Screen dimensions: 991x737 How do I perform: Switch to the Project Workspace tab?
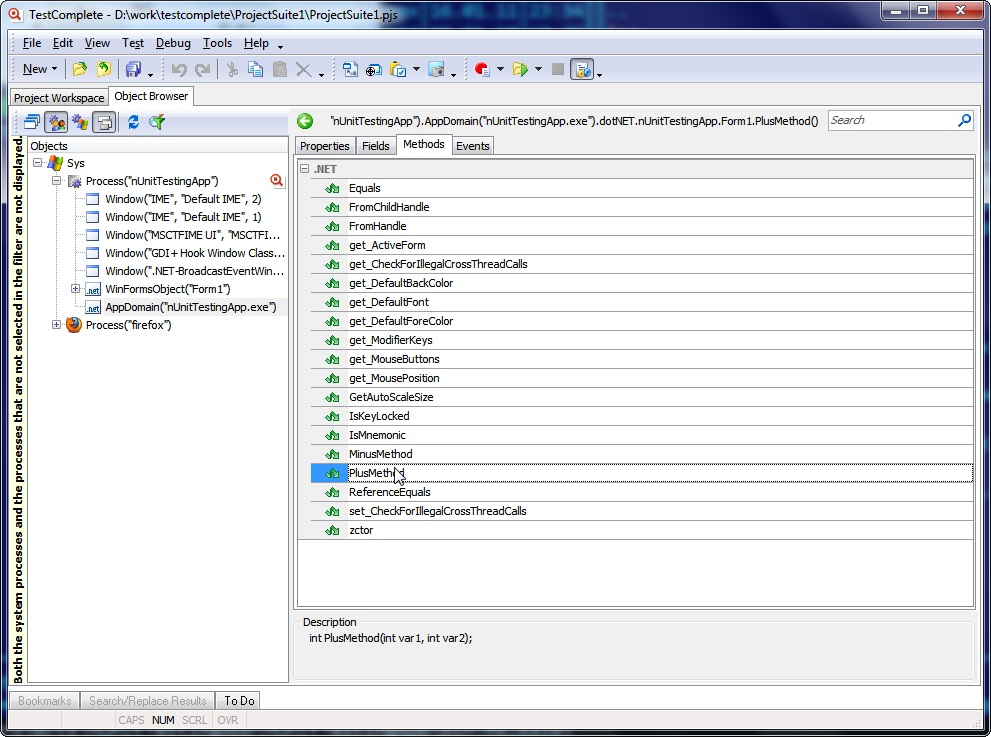pos(59,98)
